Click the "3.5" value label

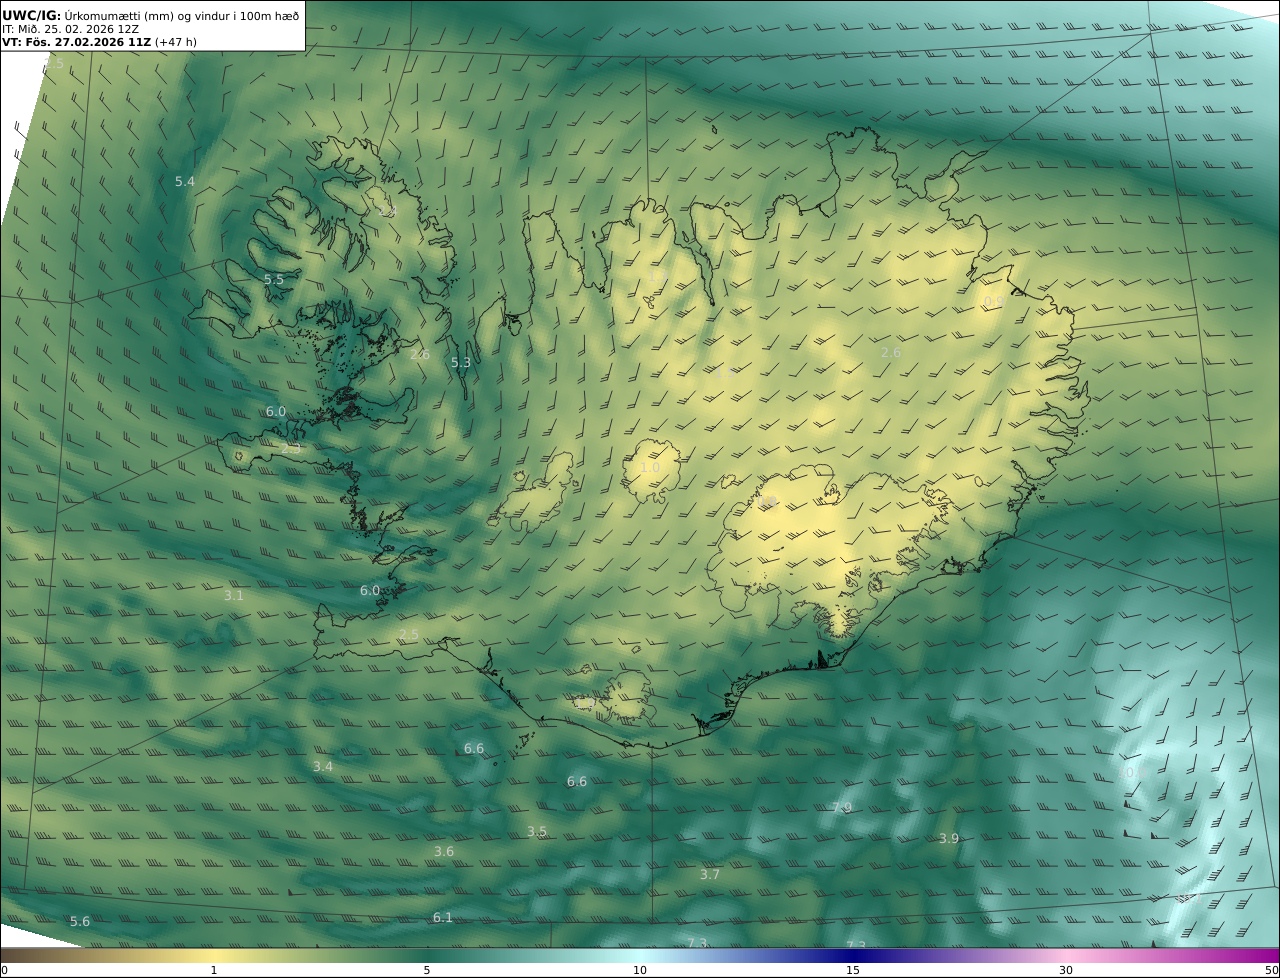(537, 832)
